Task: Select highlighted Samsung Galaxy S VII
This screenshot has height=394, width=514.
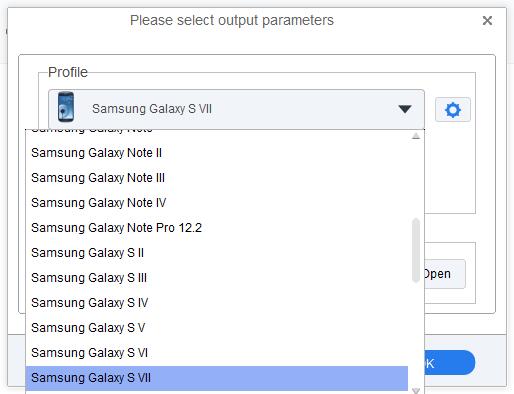Action: [x=217, y=378]
